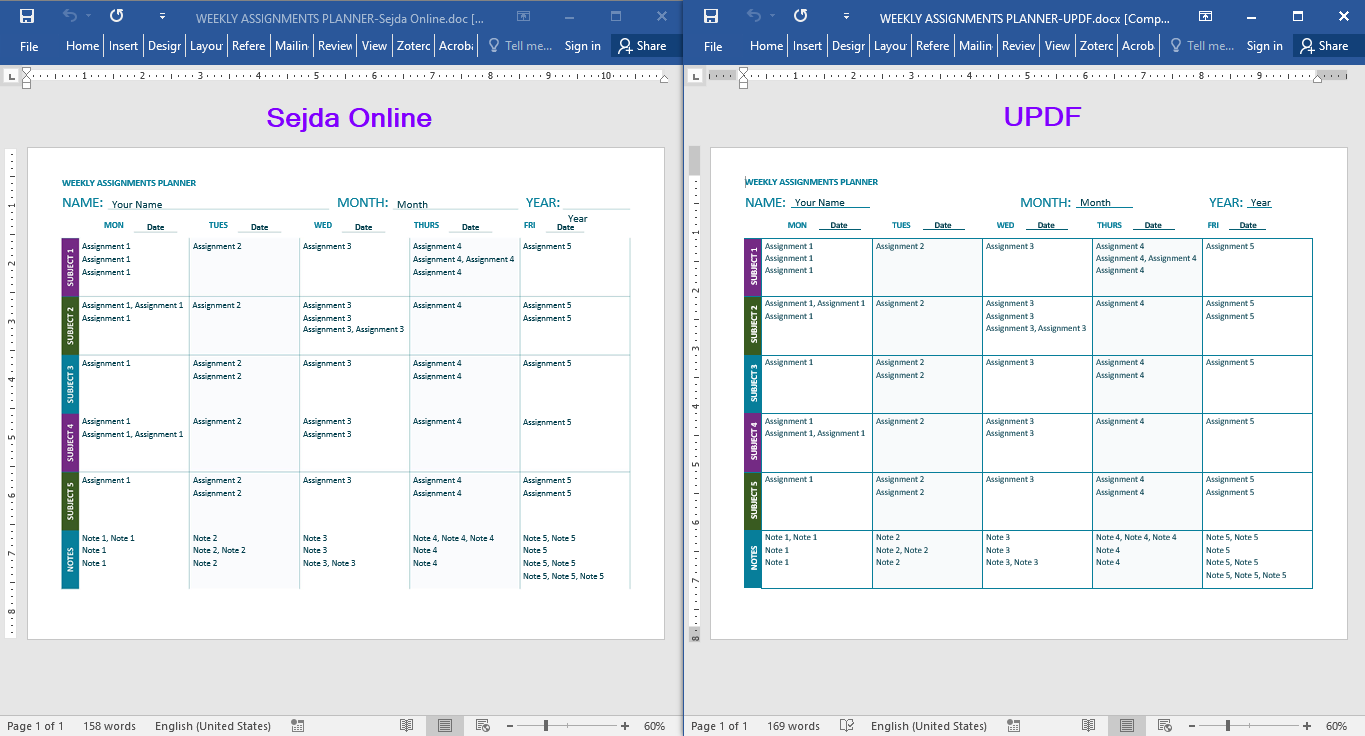Open Layout tab in UPDF window
Image resolution: width=1365 pixels, height=736 pixels.
click(890, 46)
